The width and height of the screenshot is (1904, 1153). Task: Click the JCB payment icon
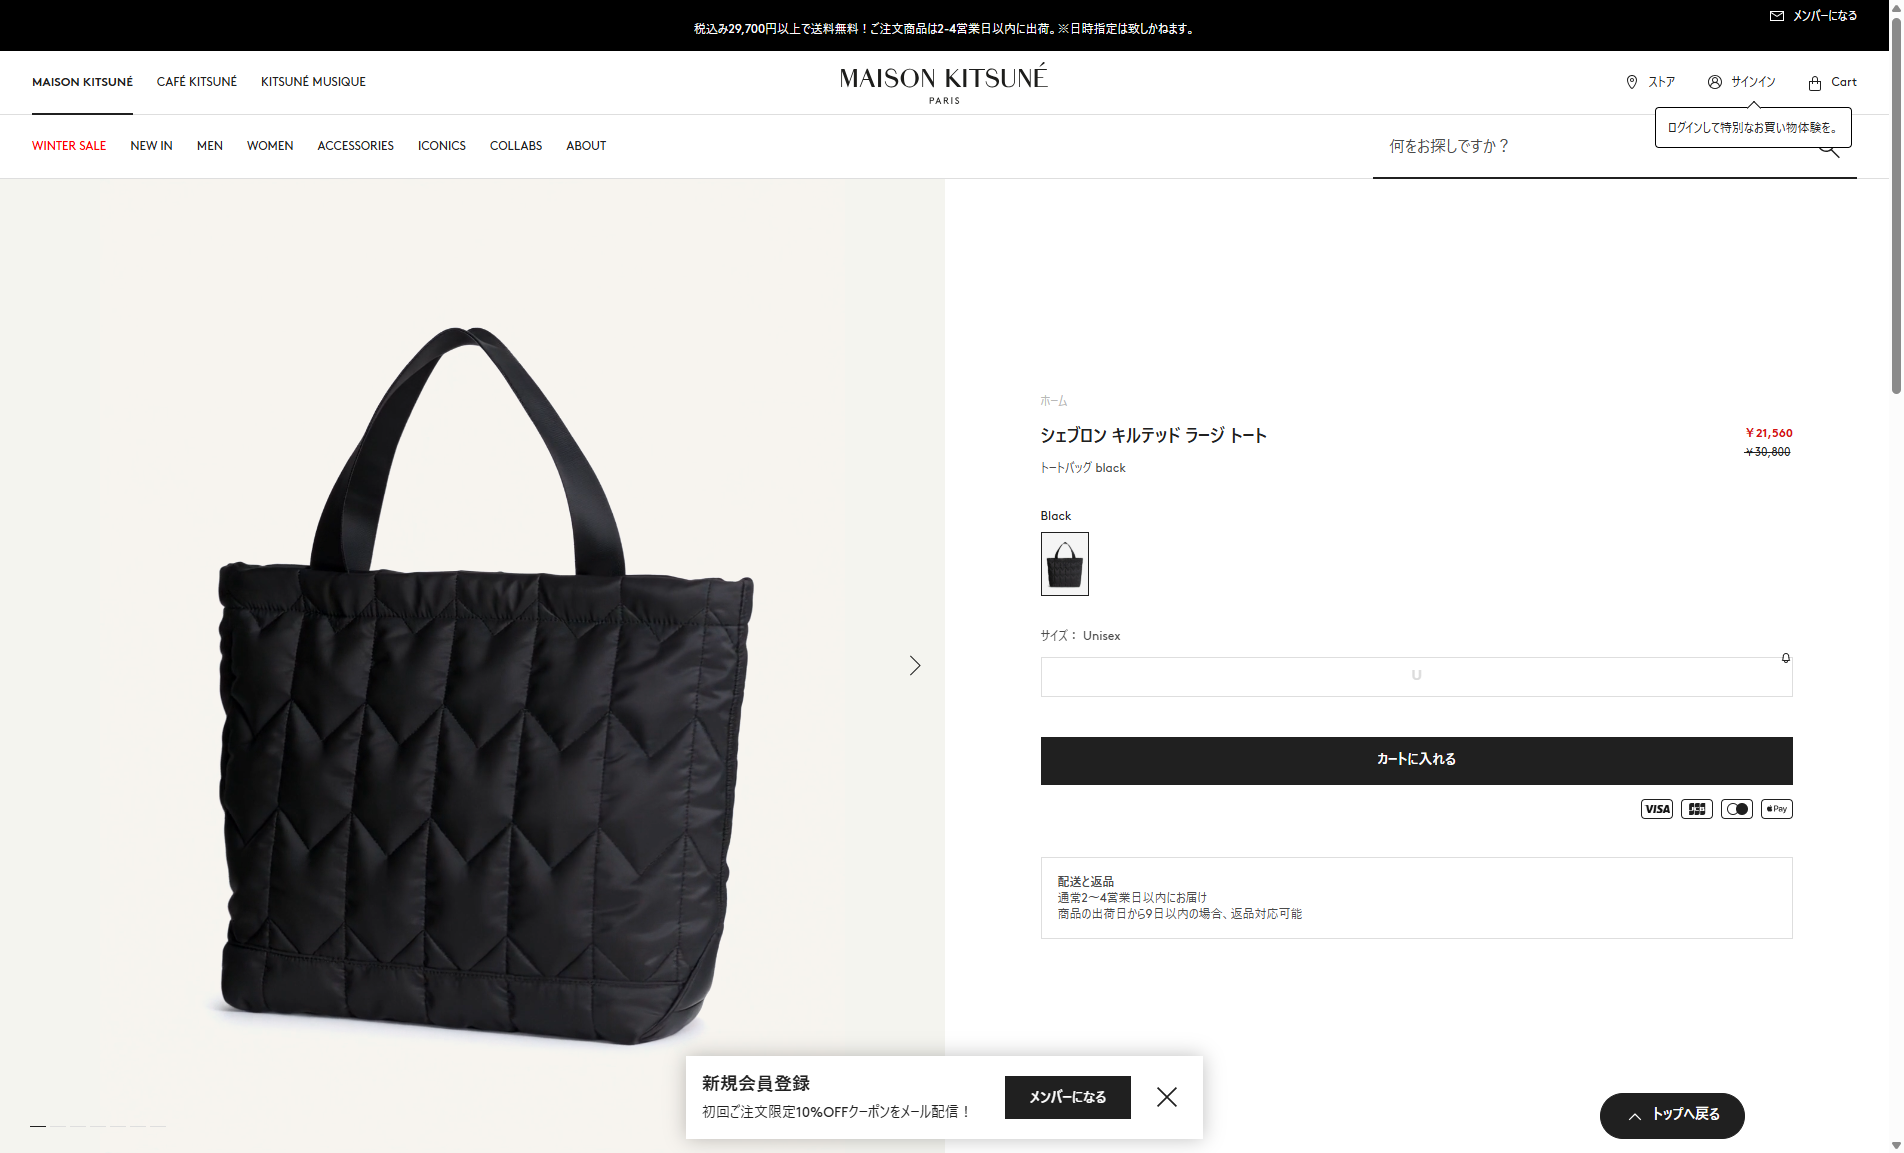[1697, 809]
